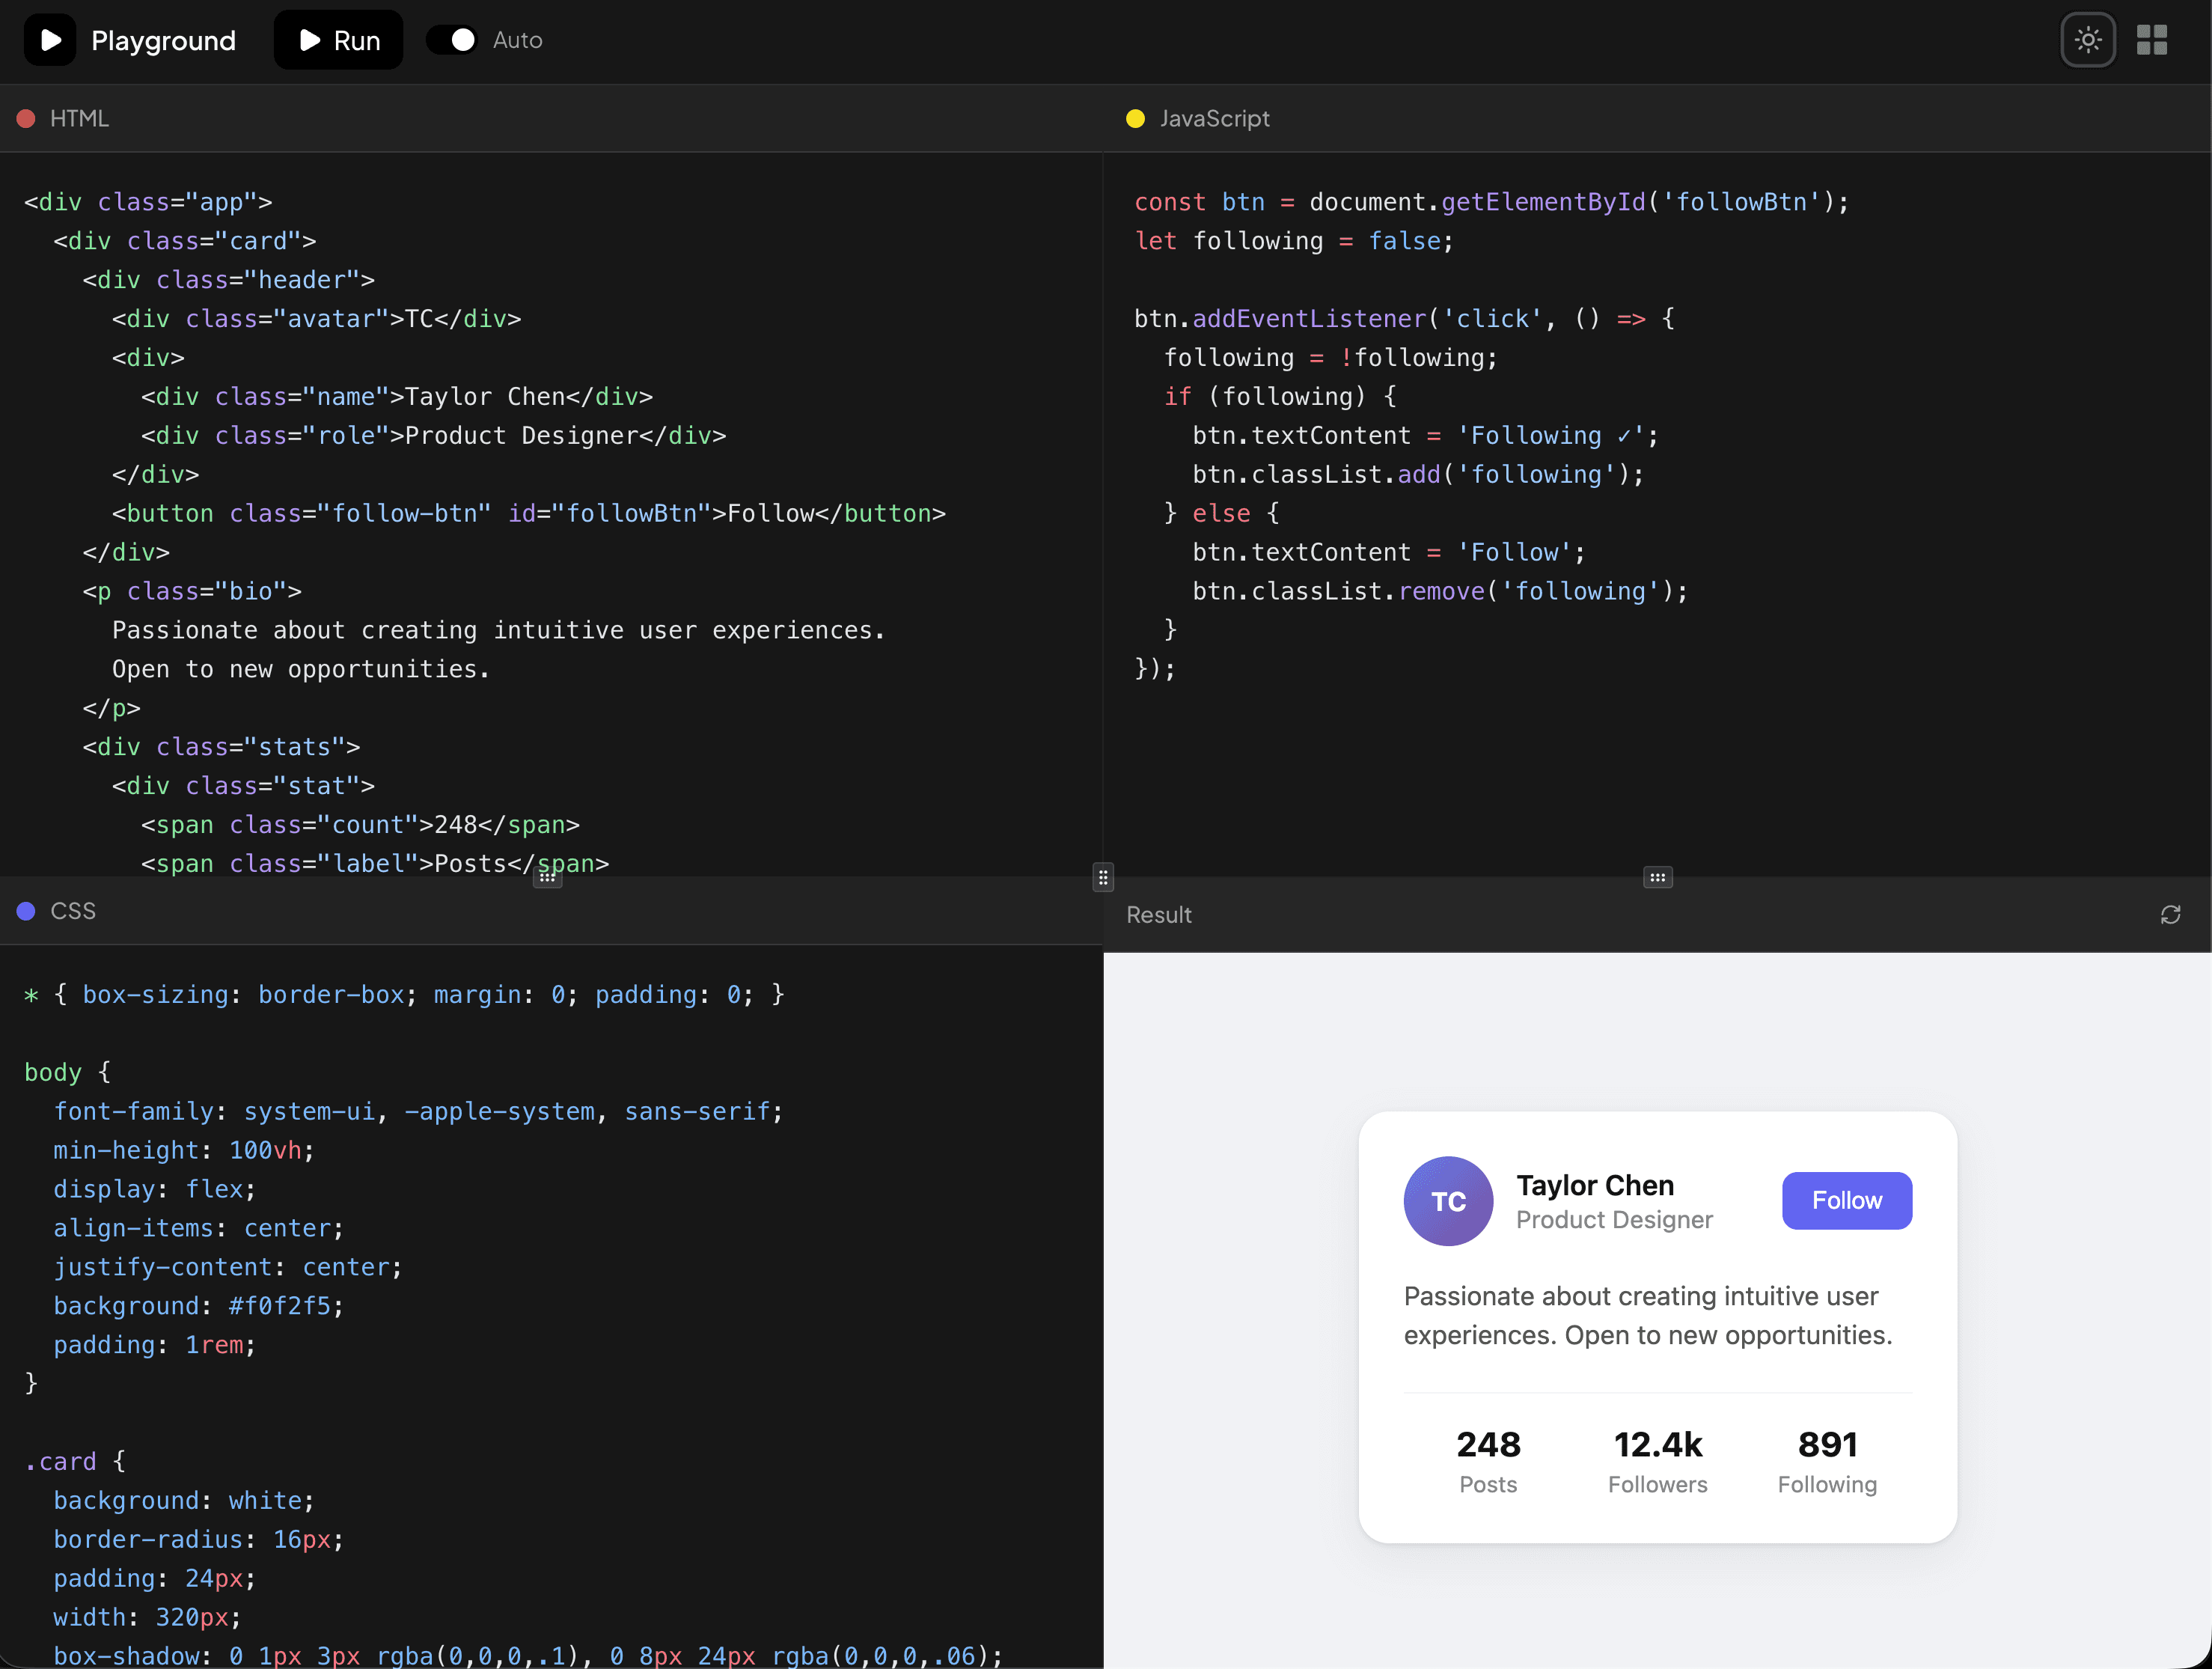Click the yellow indicator dot beside JavaScript

pos(1135,118)
